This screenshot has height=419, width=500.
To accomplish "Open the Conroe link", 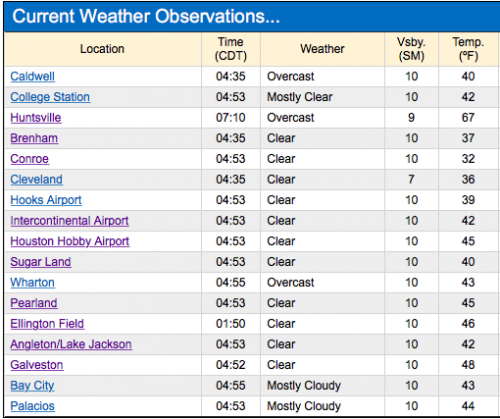I will pyautogui.click(x=29, y=159).
